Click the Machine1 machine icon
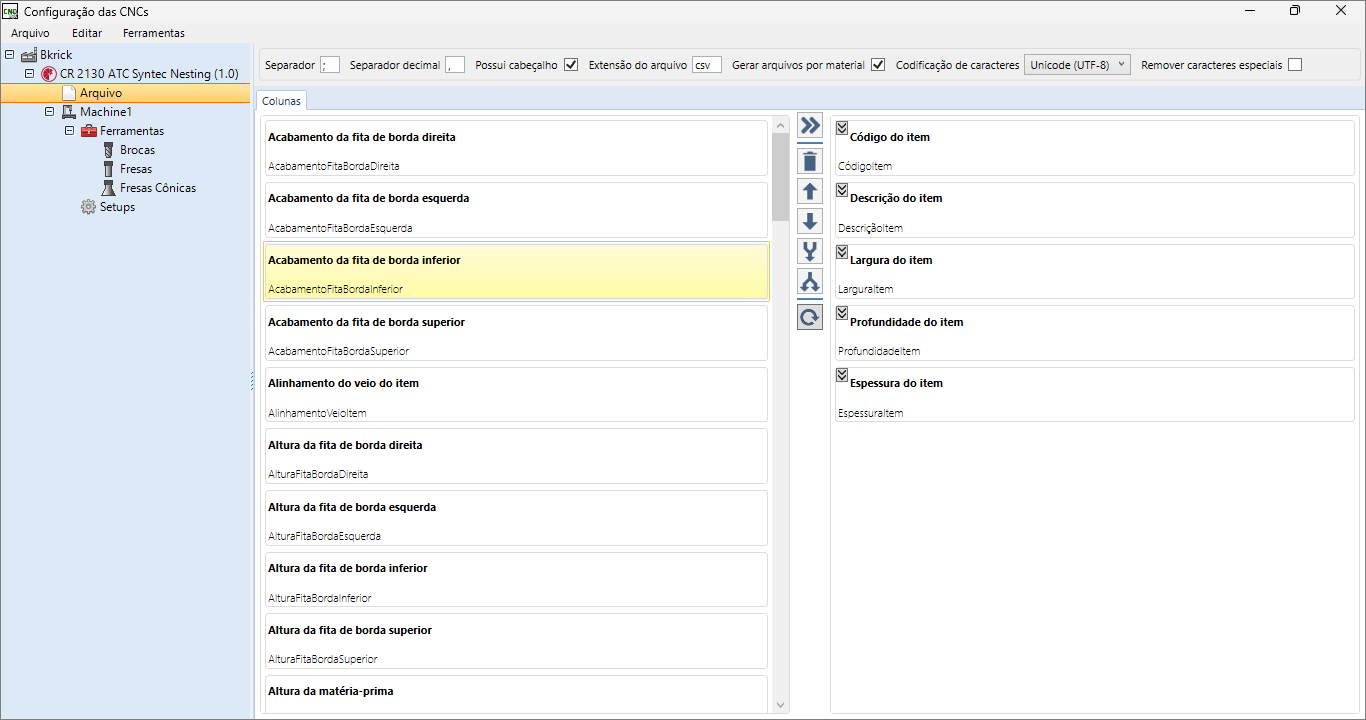Image resolution: width=1366 pixels, height=720 pixels. point(69,112)
